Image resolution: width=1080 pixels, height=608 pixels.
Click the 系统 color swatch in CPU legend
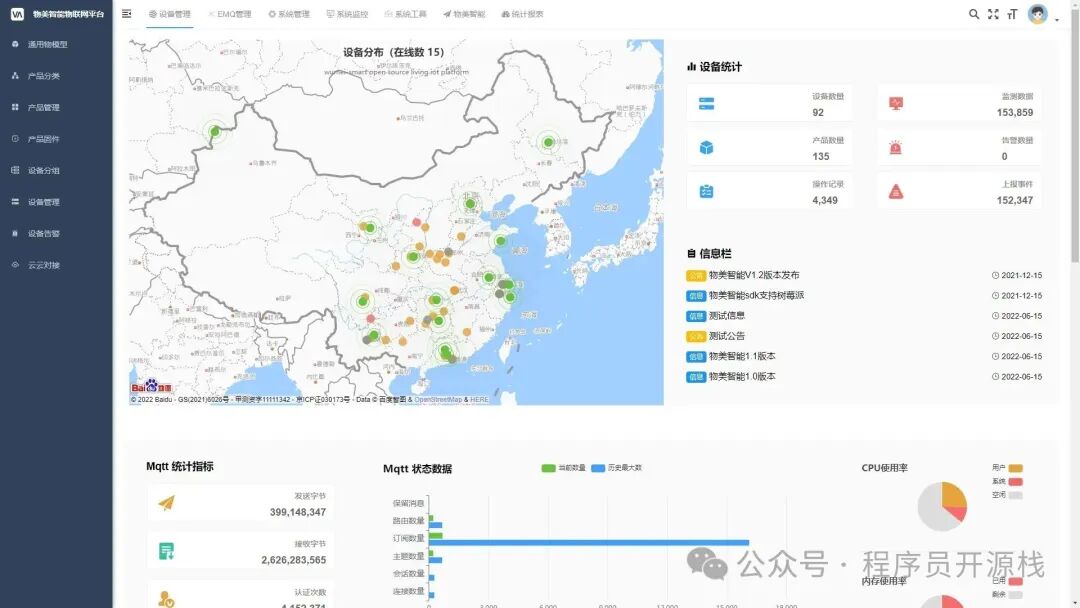[x=1015, y=481]
